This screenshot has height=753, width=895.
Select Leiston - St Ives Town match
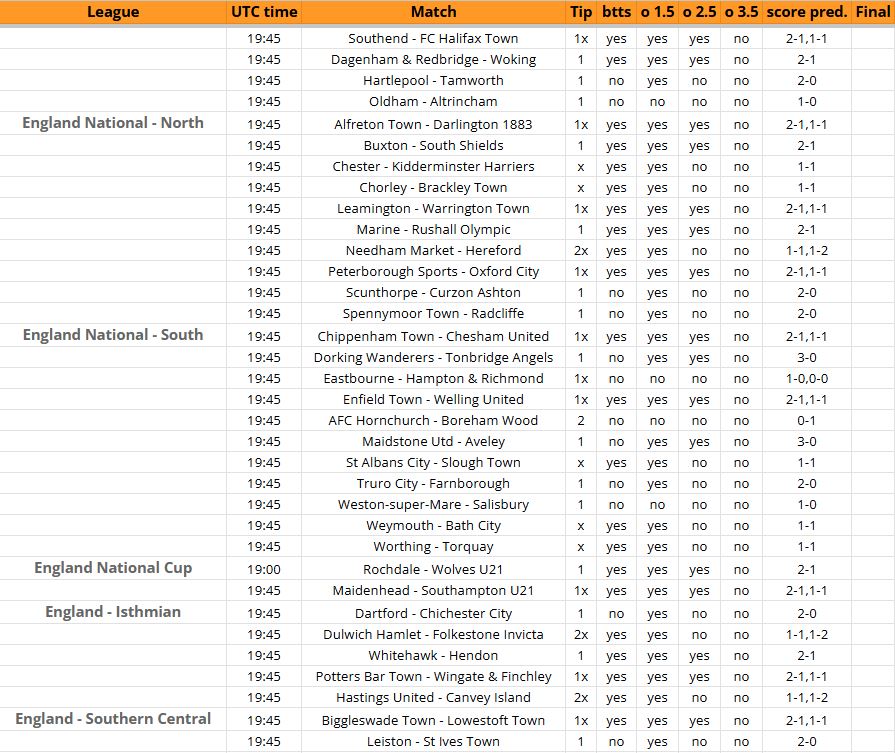(433, 742)
